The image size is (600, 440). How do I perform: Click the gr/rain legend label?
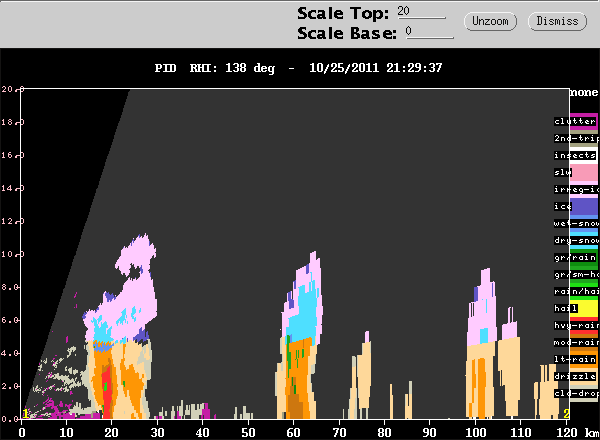pyautogui.click(x=575, y=257)
